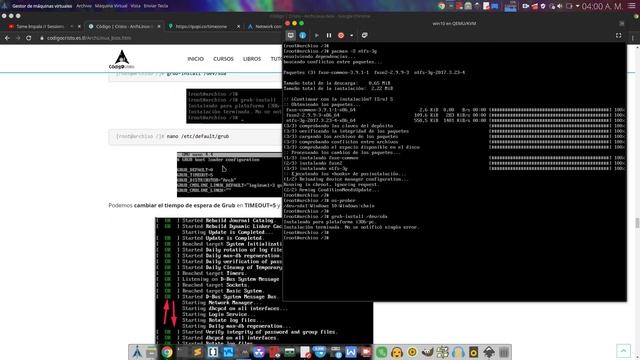
Task: Launch Google Chrome from the dock
Action: (x=167, y=352)
